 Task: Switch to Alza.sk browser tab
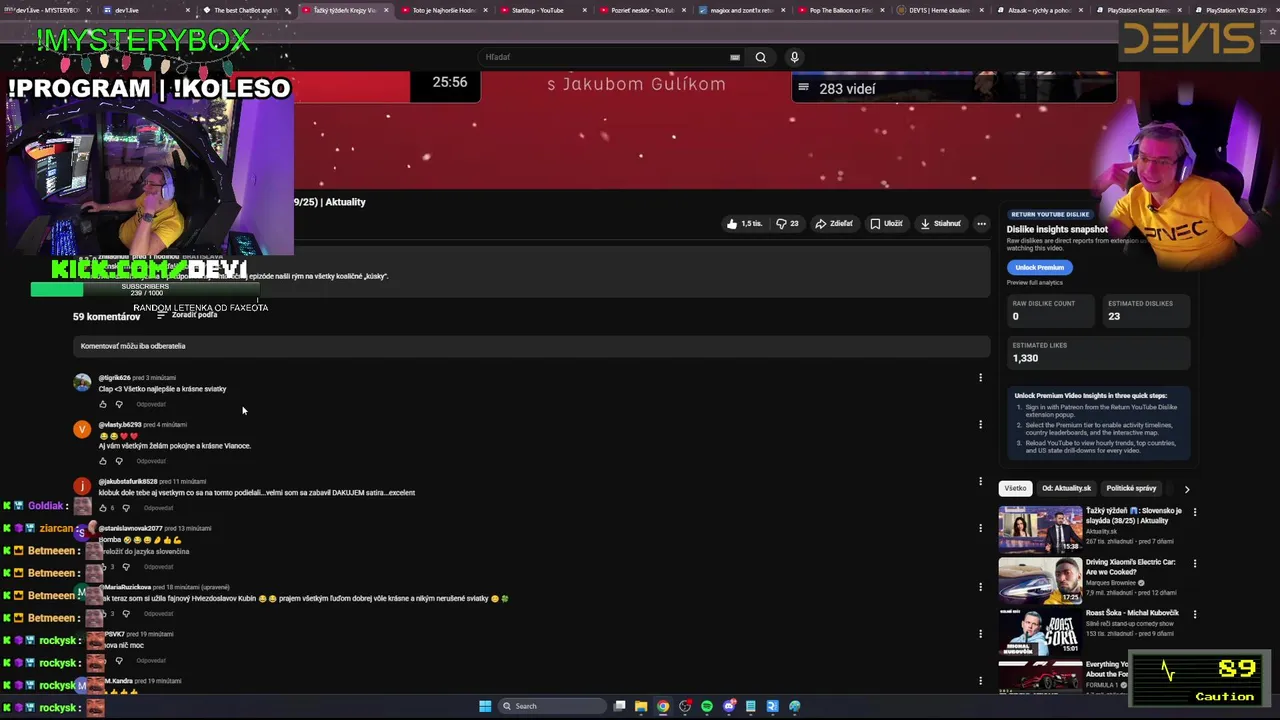pos(1038,10)
